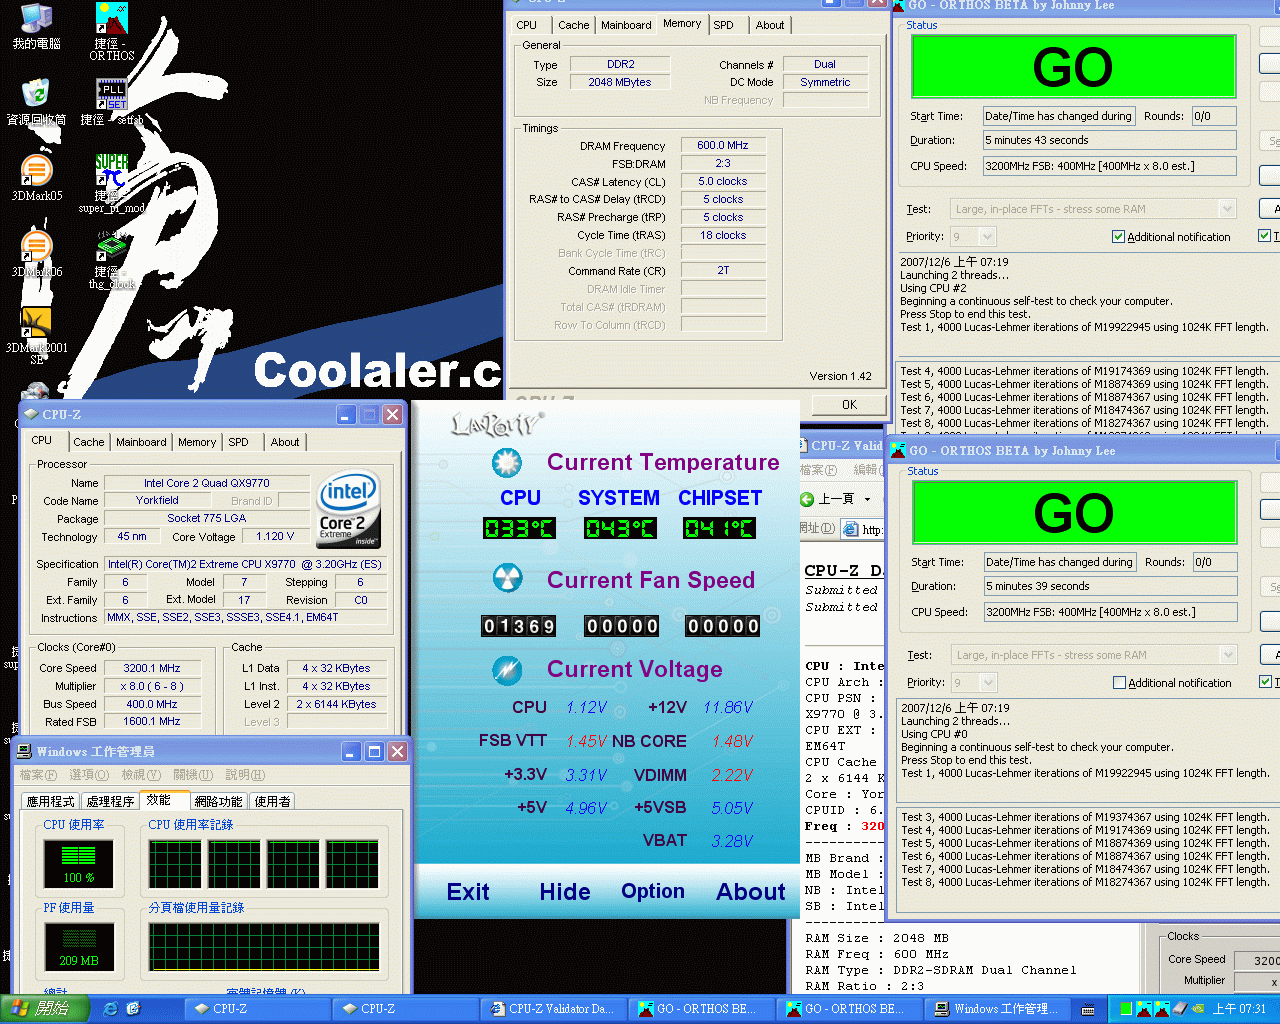1280x1024 pixels.
Task: Click Duration field showing 5 minutes 39 seconds
Action: pos(1110,586)
